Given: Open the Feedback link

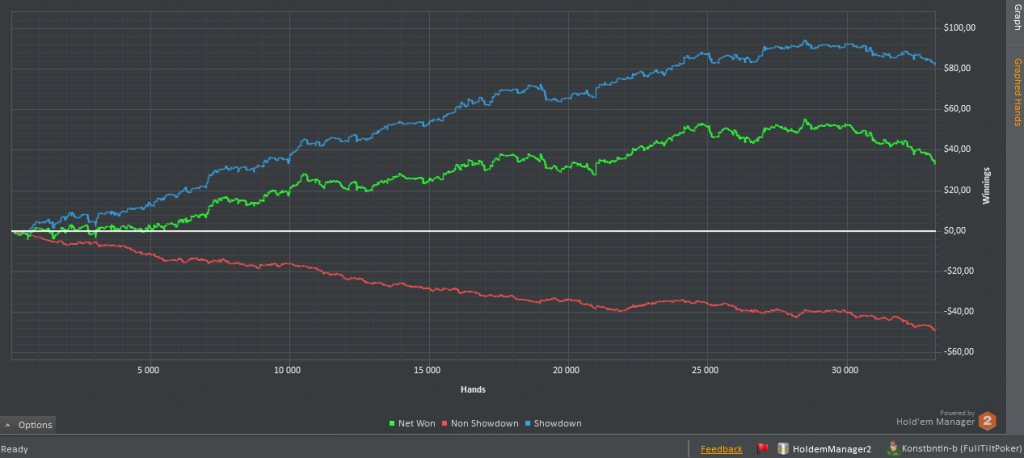Looking at the screenshot, I should point(721,450).
